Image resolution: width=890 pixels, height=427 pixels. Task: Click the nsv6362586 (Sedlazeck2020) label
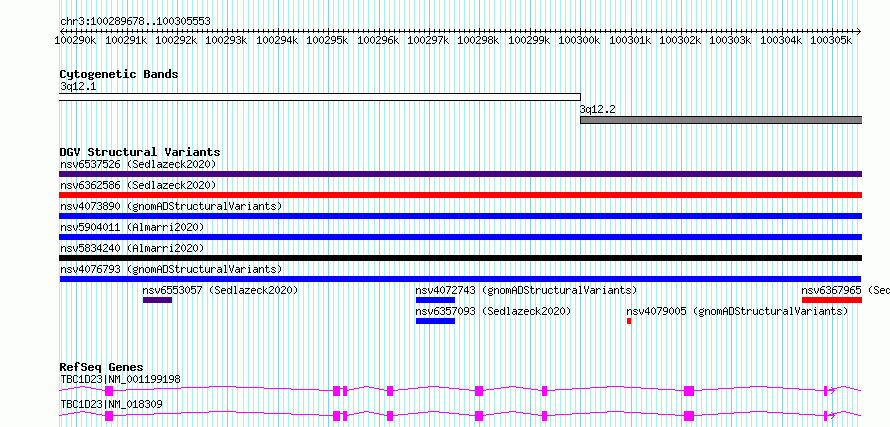(x=138, y=185)
